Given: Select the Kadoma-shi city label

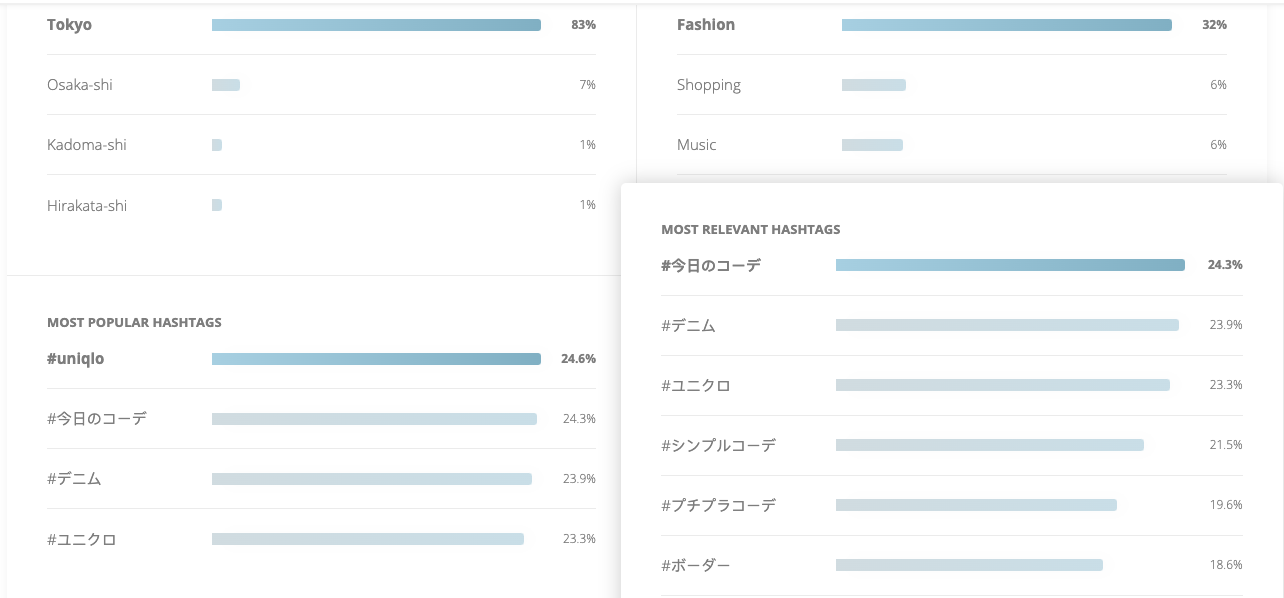Looking at the screenshot, I should 87,145.
